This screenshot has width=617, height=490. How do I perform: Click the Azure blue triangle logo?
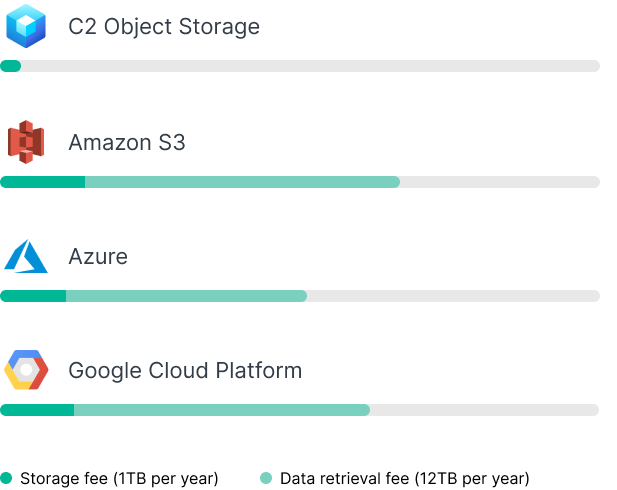point(26,256)
